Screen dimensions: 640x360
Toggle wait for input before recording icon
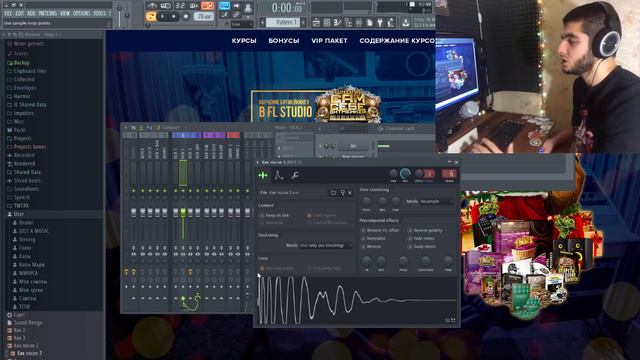(165, 6)
